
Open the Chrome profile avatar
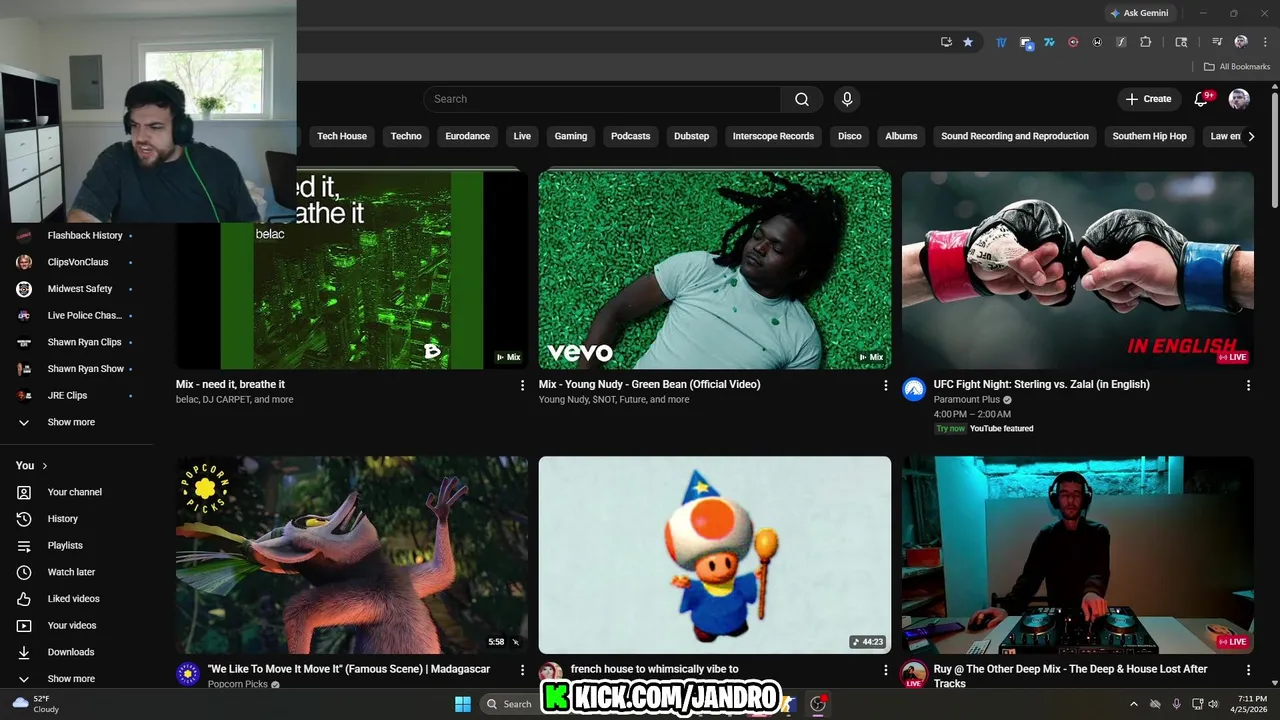coord(1241,42)
